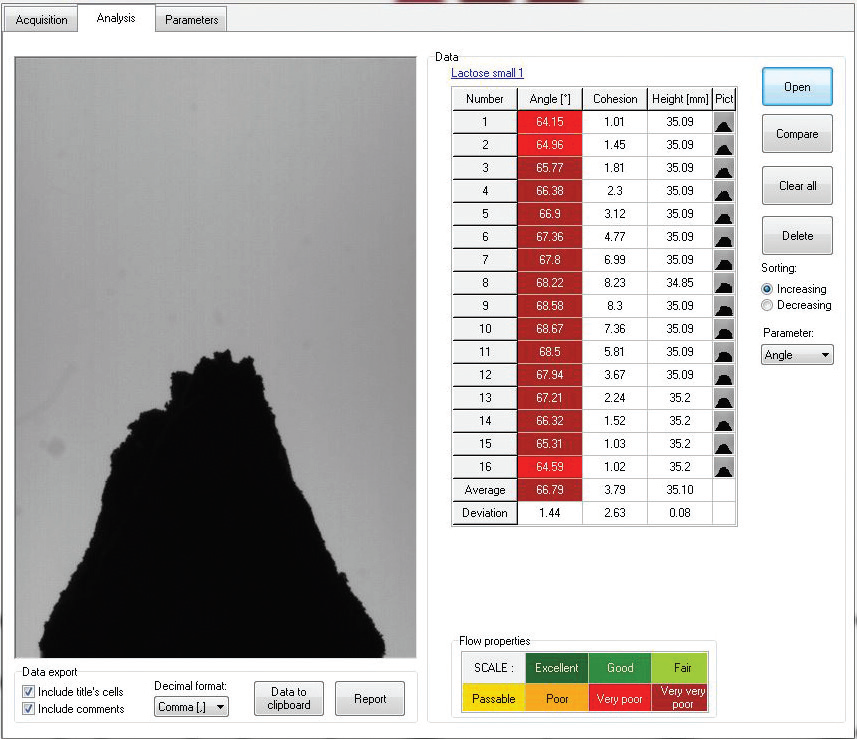
Task: Open picture thumbnail for measurement row 7
Action: click(724, 260)
